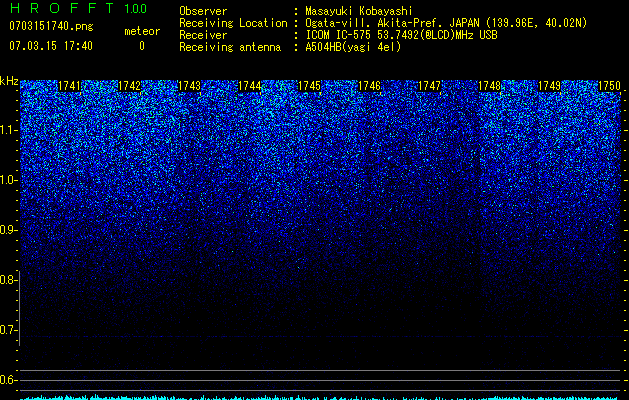This screenshot has height=400, width=629.
Task: Click the 1745 time marker
Action: pyautogui.click(x=309, y=86)
